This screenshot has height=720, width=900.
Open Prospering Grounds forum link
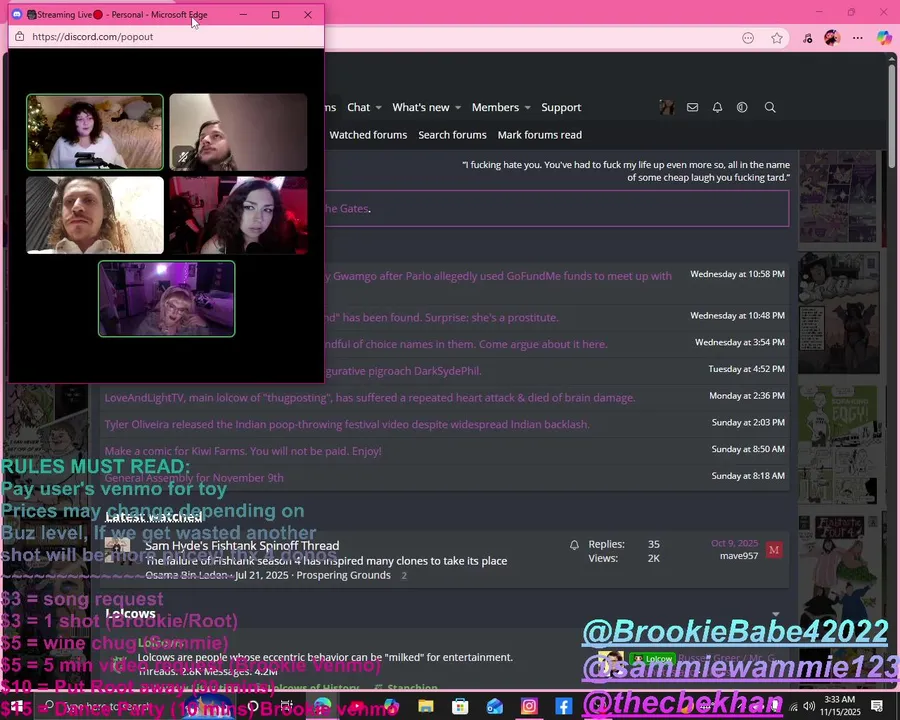tap(343, 575)
